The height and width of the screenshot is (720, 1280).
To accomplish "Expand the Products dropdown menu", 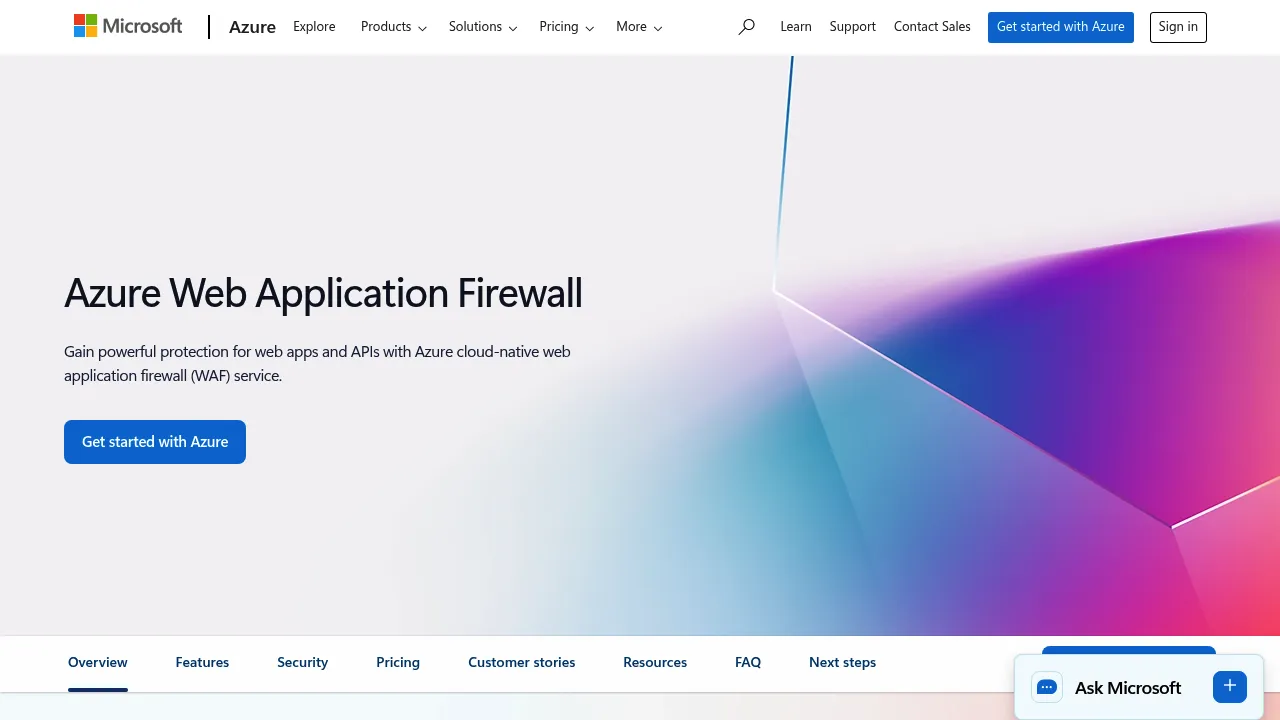I will [394, 27].
